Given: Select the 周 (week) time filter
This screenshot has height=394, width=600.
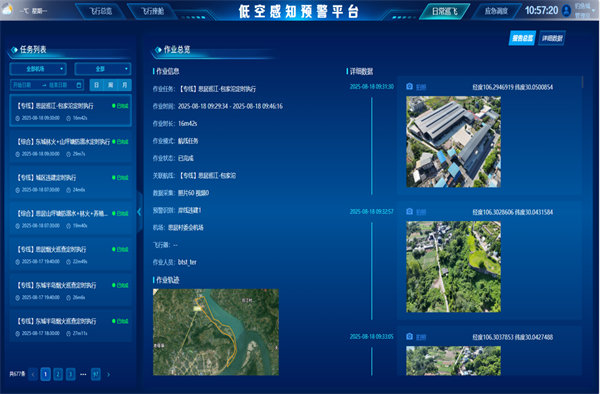Looking at the screenshot, I should pyautogui.click(x=110, y=85).
